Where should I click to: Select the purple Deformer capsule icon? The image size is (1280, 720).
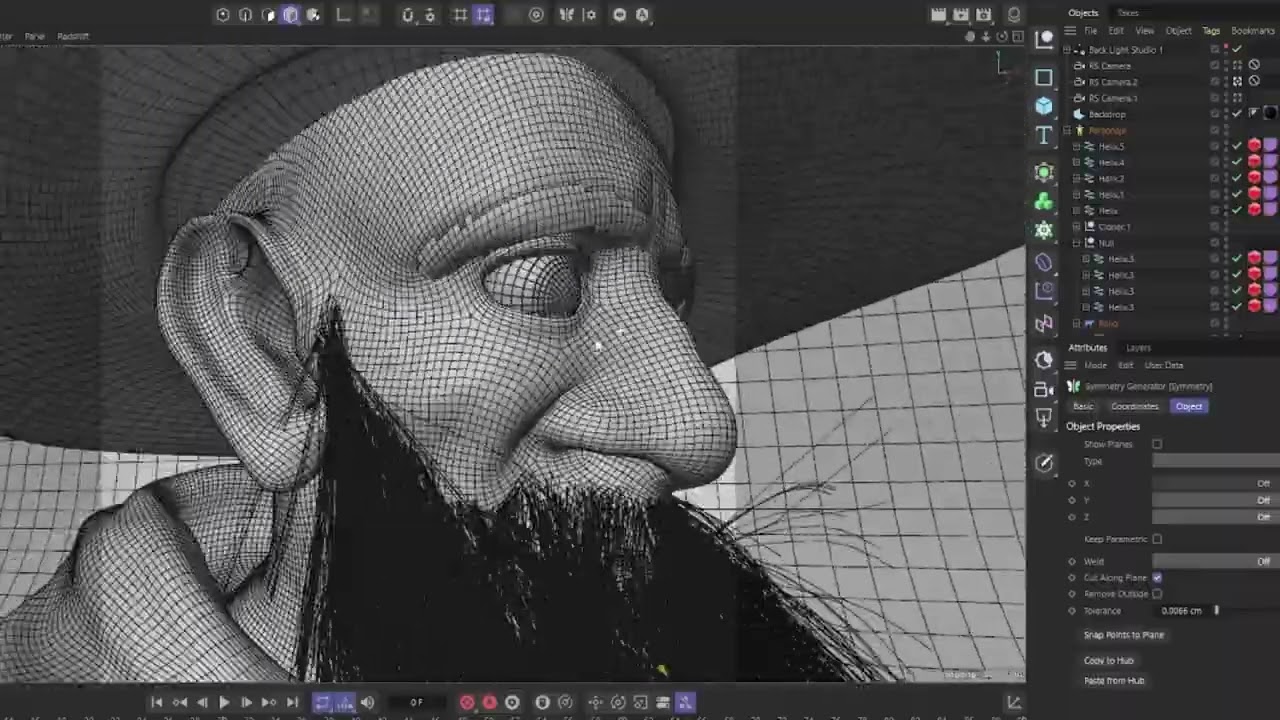pos(1044,262)
